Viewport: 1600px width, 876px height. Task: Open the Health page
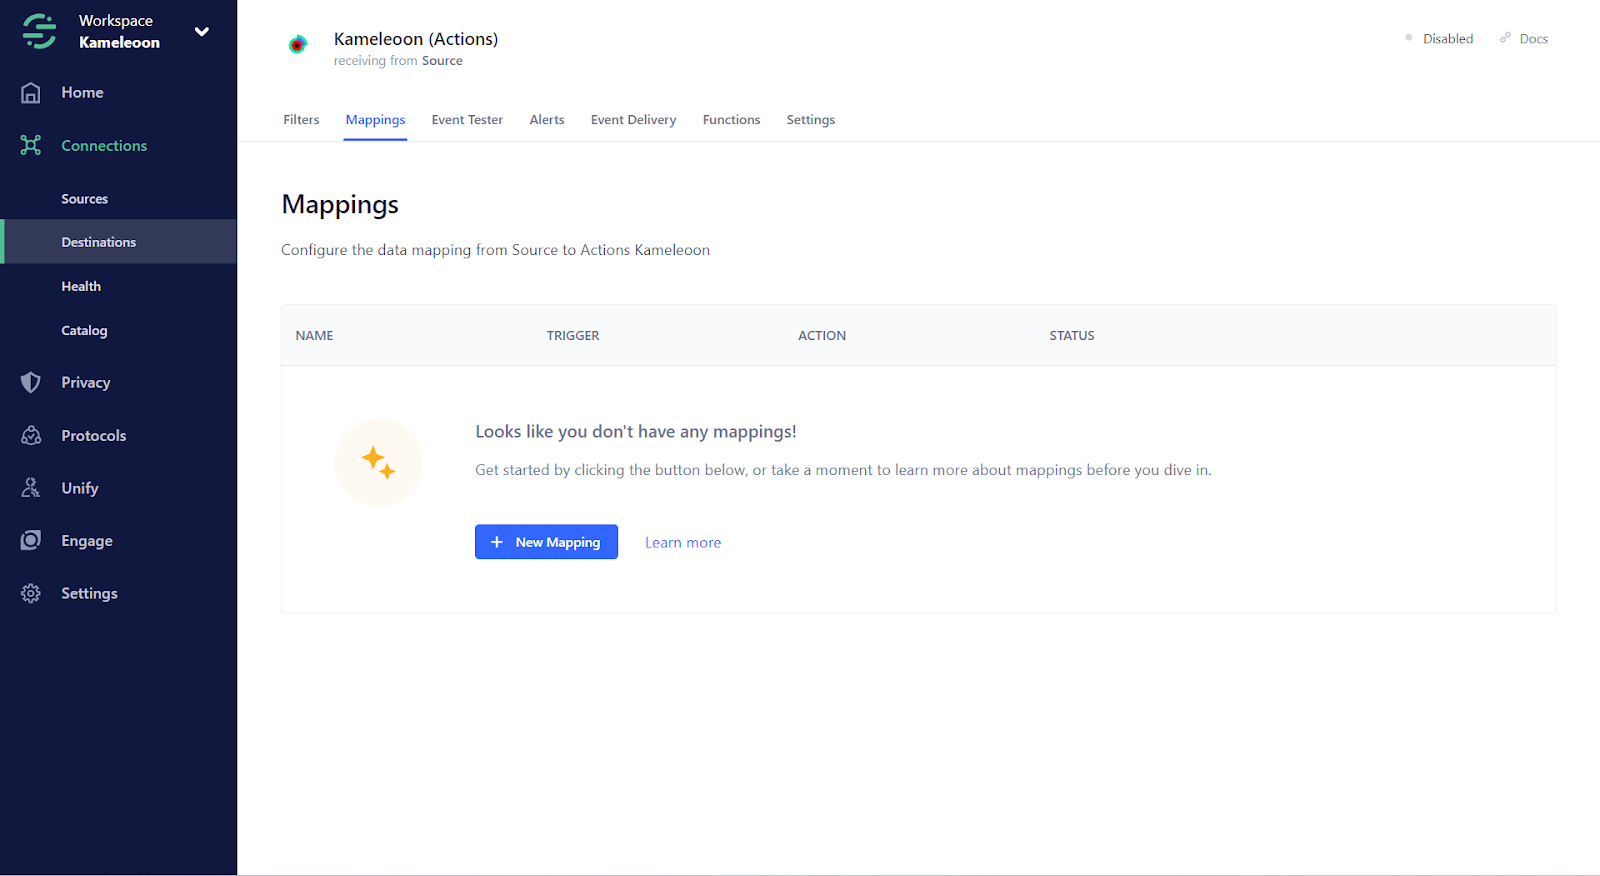point(81,286)
